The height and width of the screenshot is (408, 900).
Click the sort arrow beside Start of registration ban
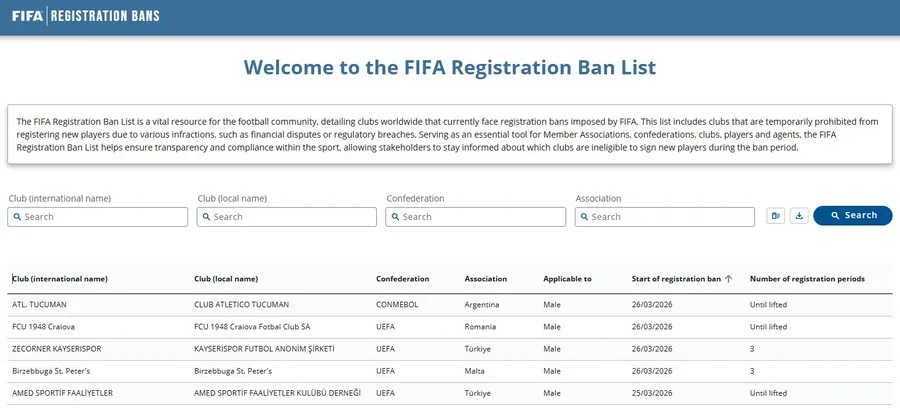[728, 279]
